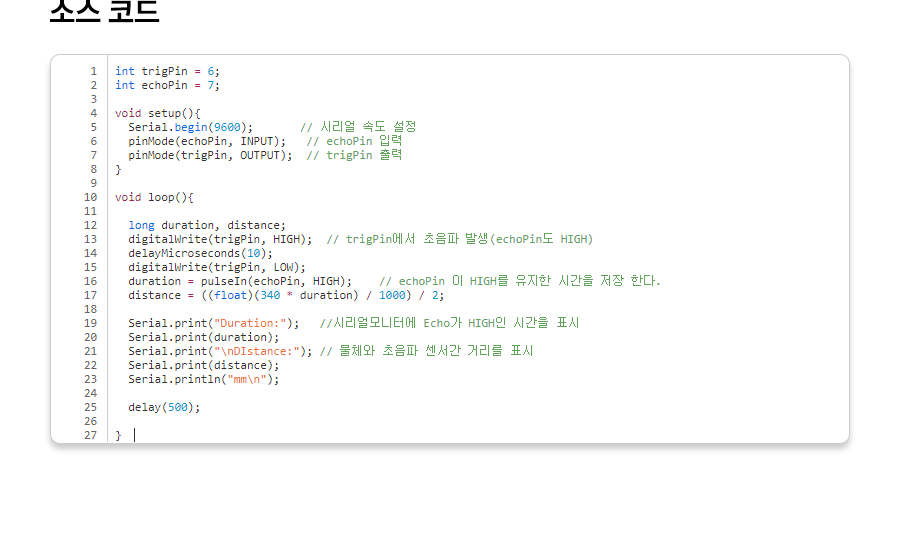Image resolution: width=900 pixels, height=545 pixels.
Task: Place cursor on 'void loop(){' line
Action: tap(154, 197)
